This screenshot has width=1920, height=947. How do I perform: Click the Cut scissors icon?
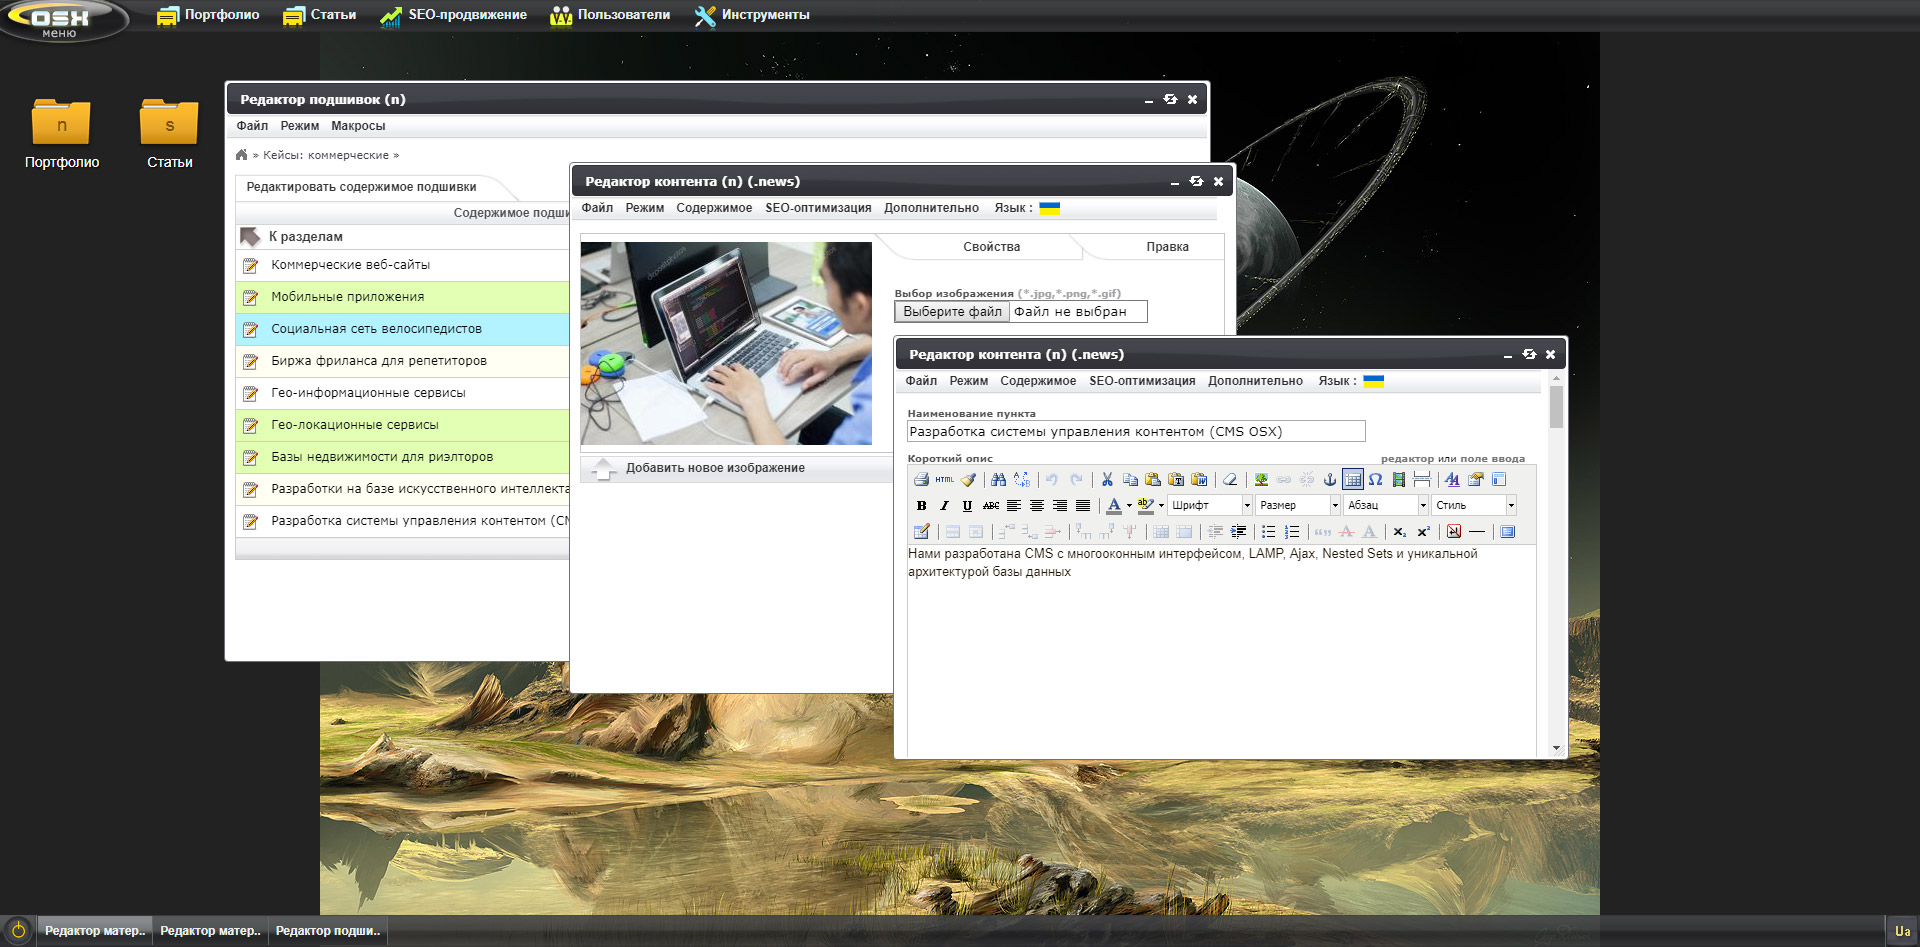click(x=1107, y=480)
